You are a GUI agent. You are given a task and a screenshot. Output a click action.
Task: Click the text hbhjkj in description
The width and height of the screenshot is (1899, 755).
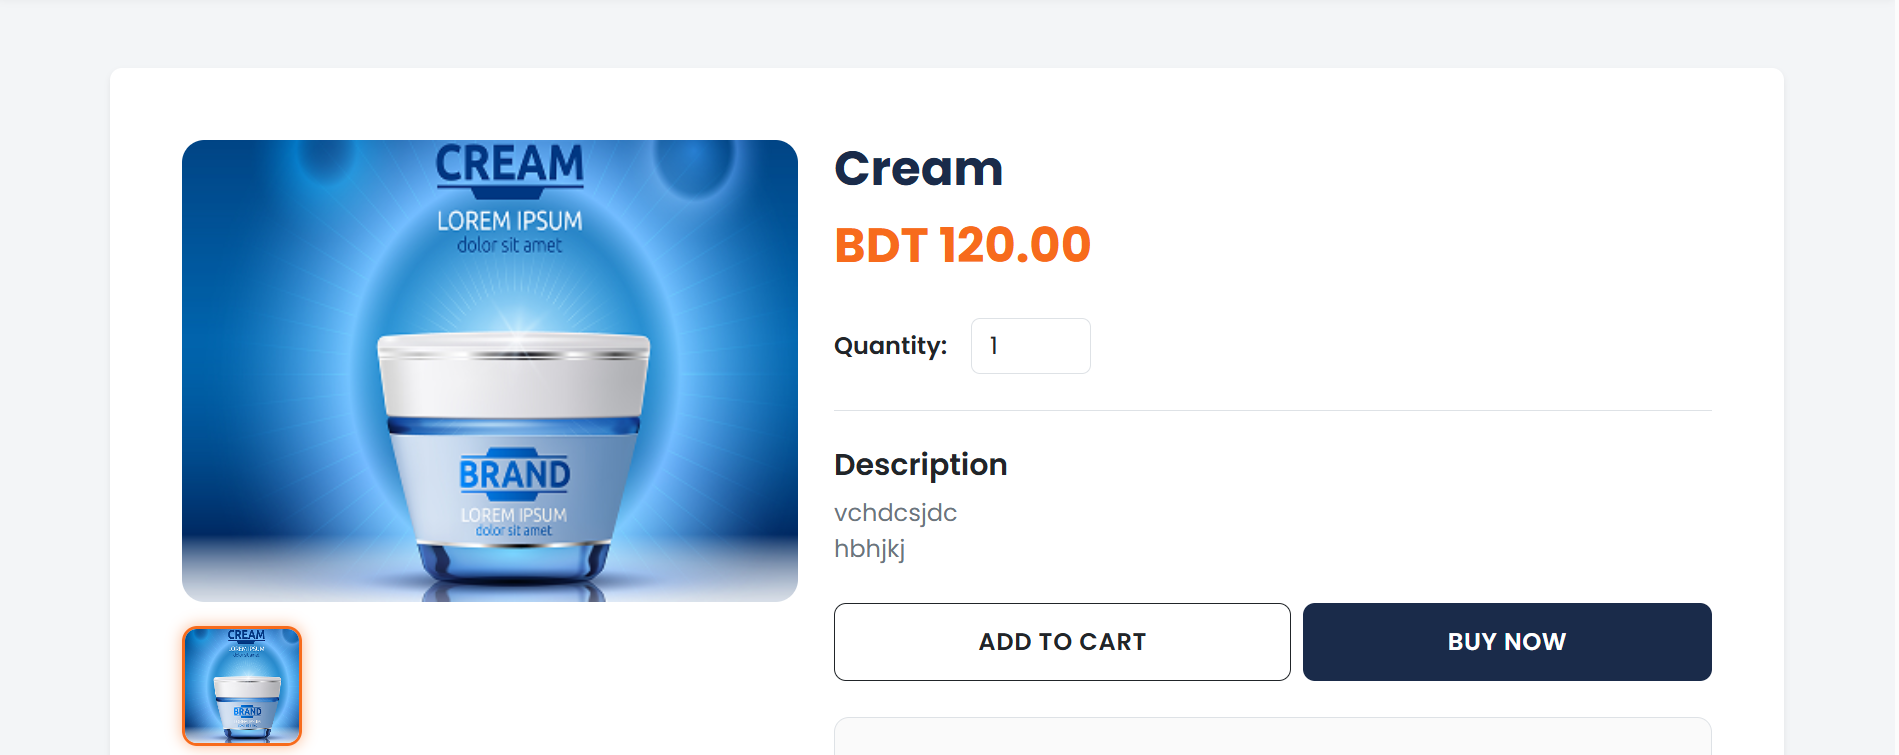869,548
